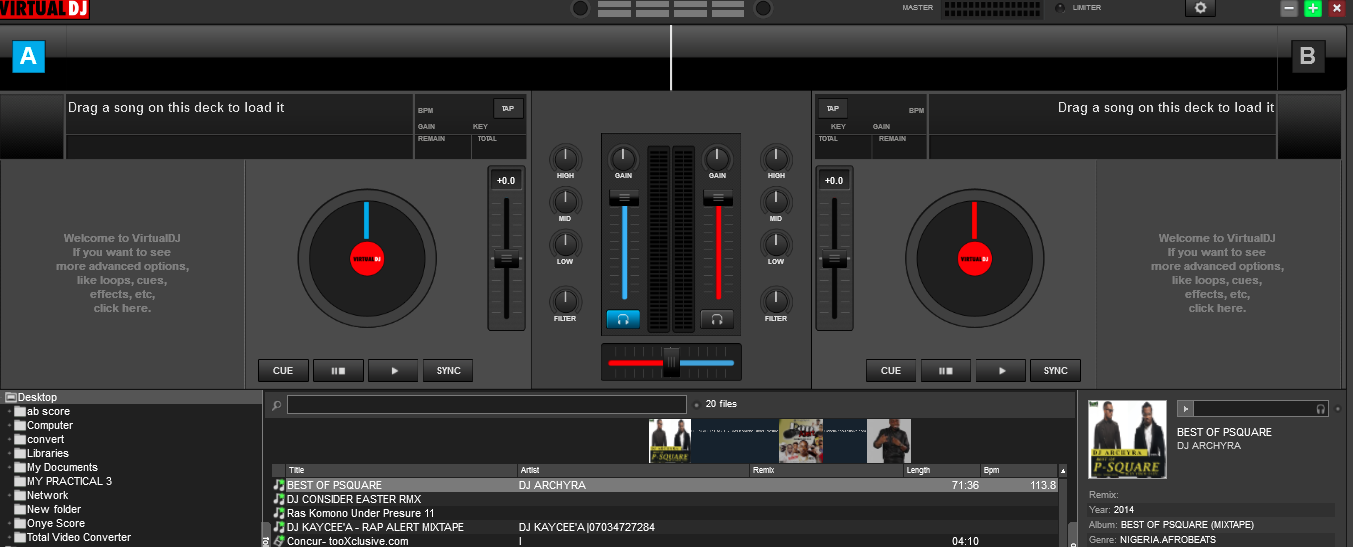1353x547 pixels.
Task: Toggle the LIMITER indicator
Action: click(x=1060, y=8)
